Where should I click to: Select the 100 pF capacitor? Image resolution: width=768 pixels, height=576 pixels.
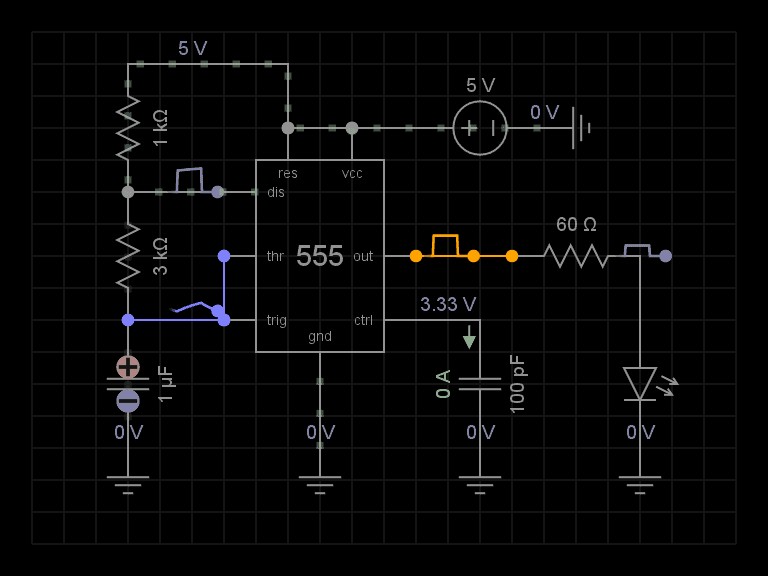(480, 384)
